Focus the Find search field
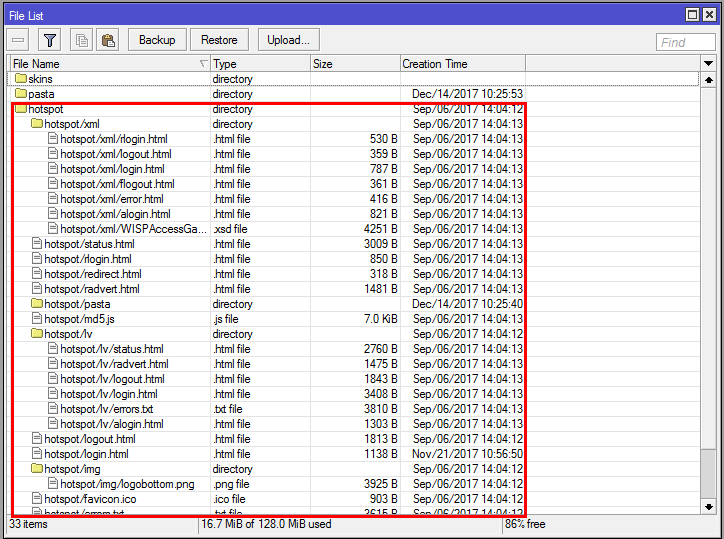 click(x=686, y=42)
